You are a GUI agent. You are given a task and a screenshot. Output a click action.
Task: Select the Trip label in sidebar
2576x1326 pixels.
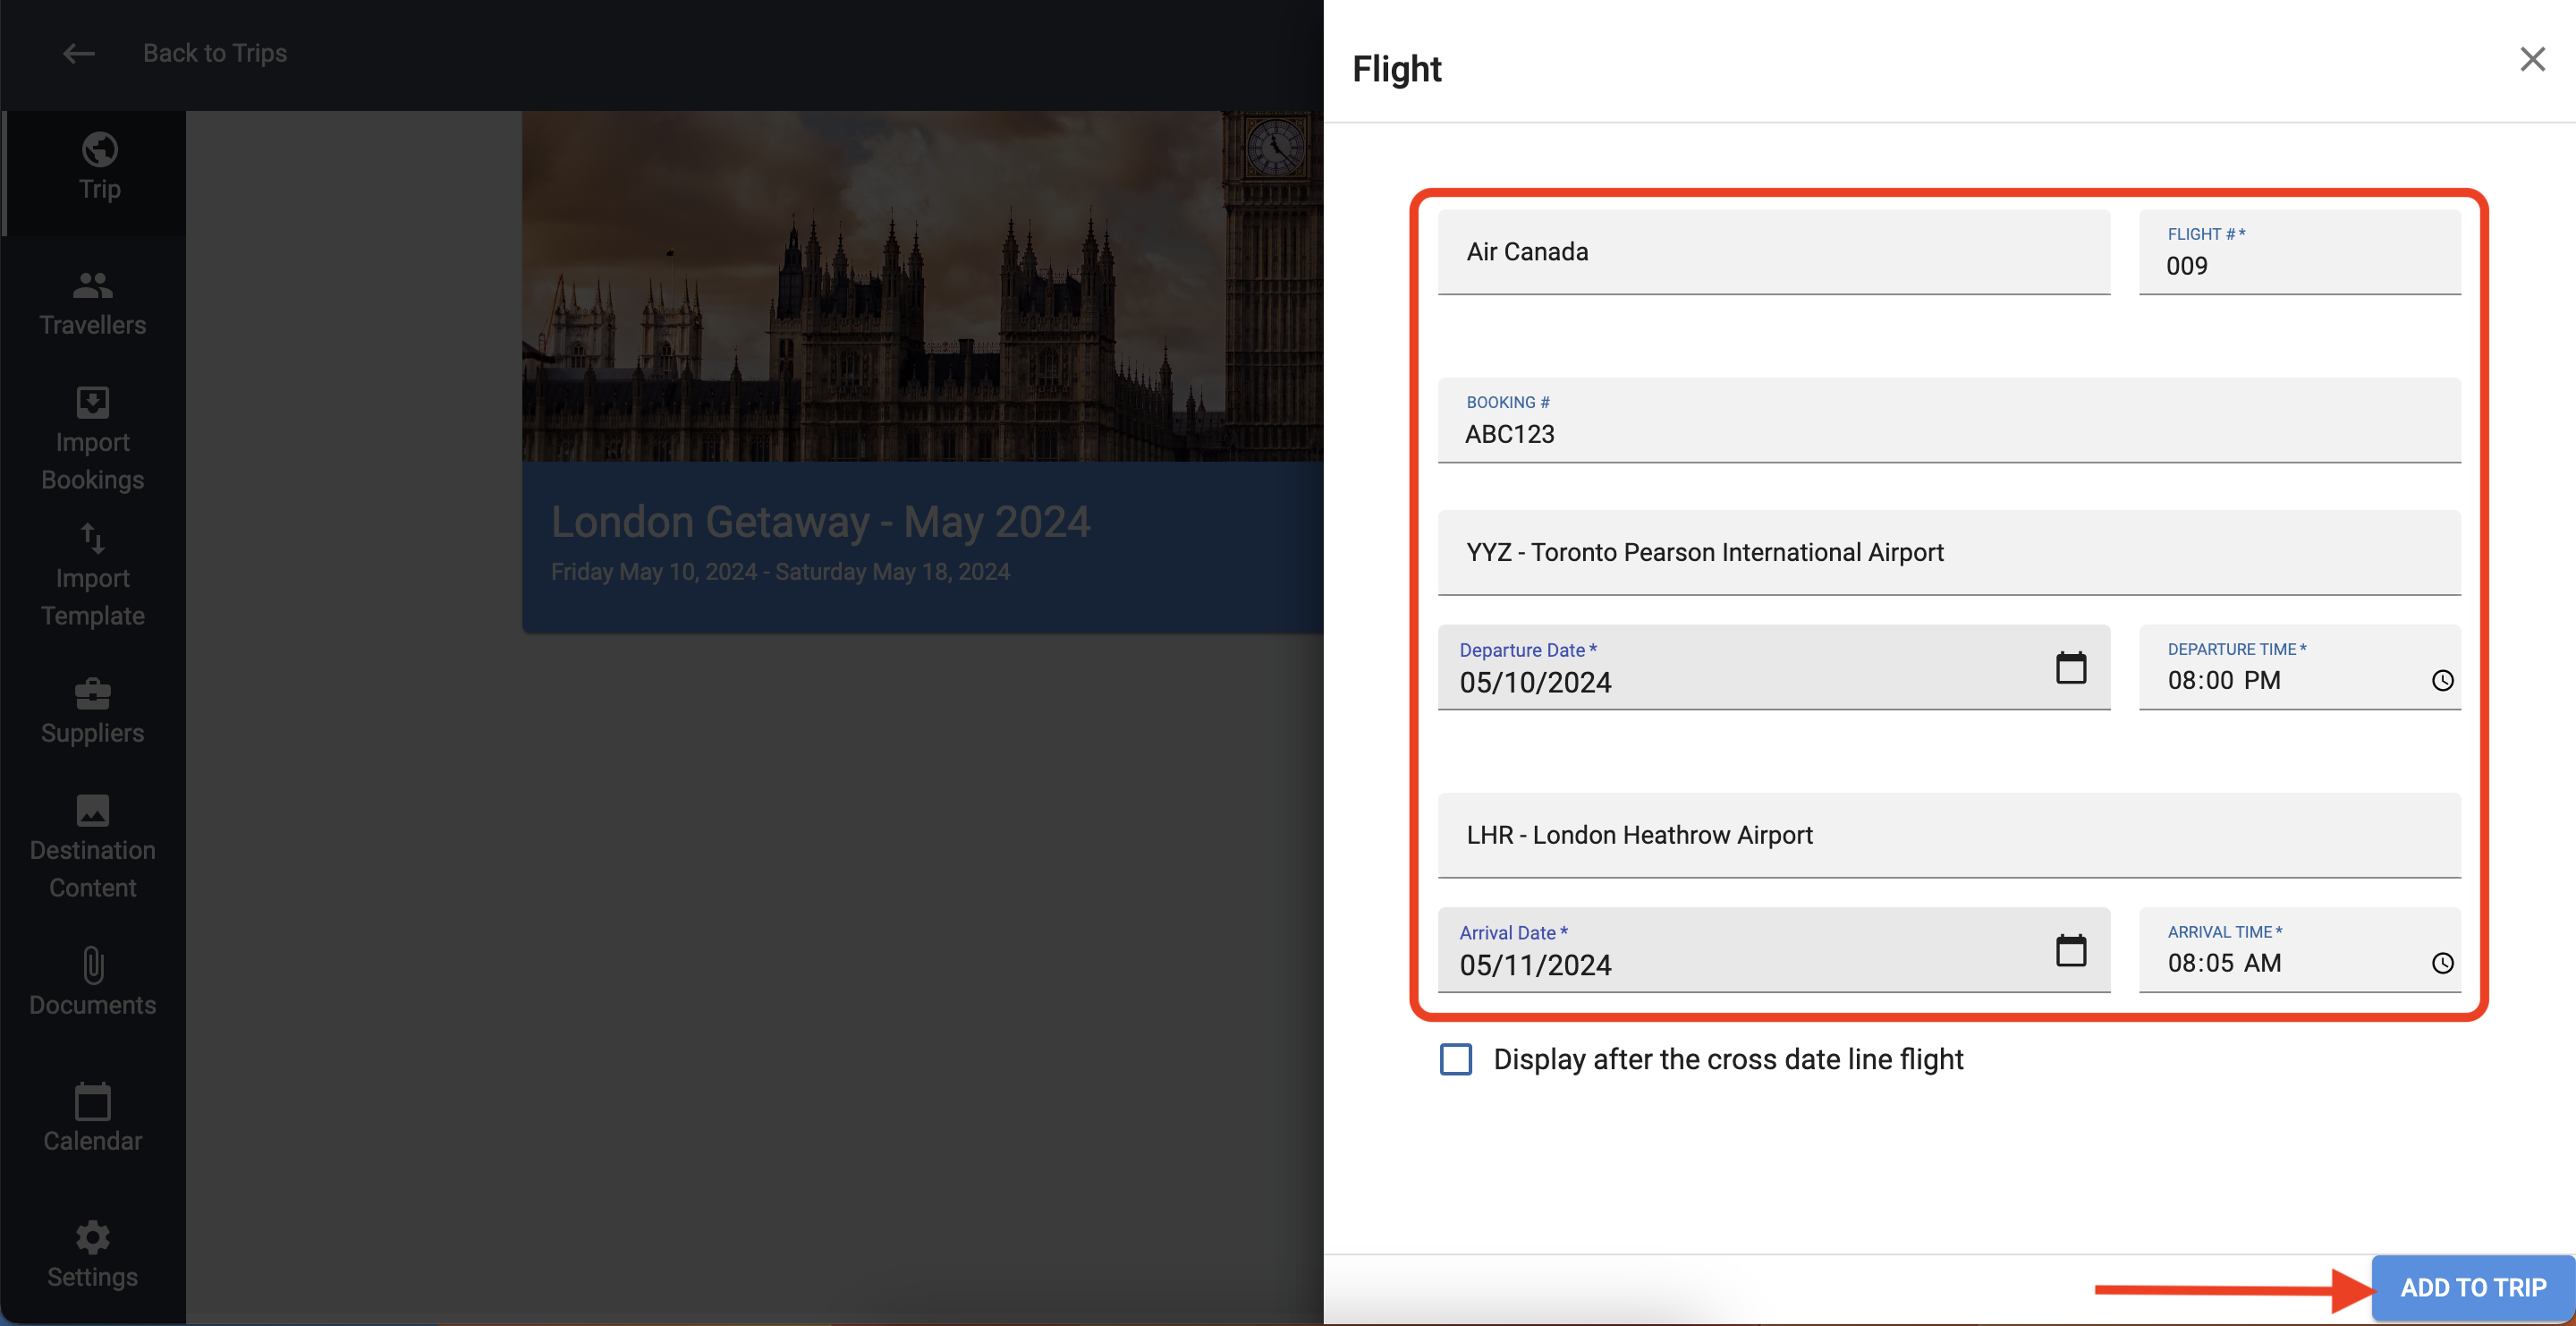point(99,189)
